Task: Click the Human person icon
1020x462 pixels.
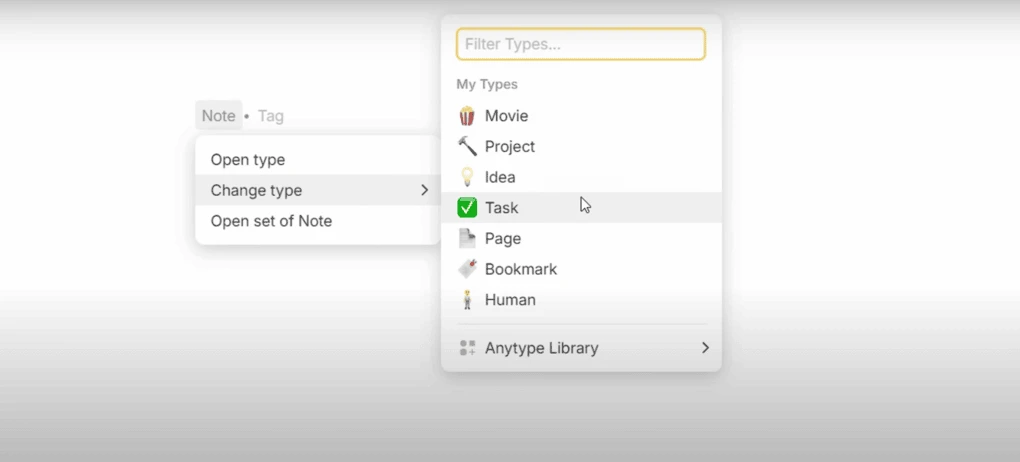Action: pyautogui.click(x=467, y=299)
